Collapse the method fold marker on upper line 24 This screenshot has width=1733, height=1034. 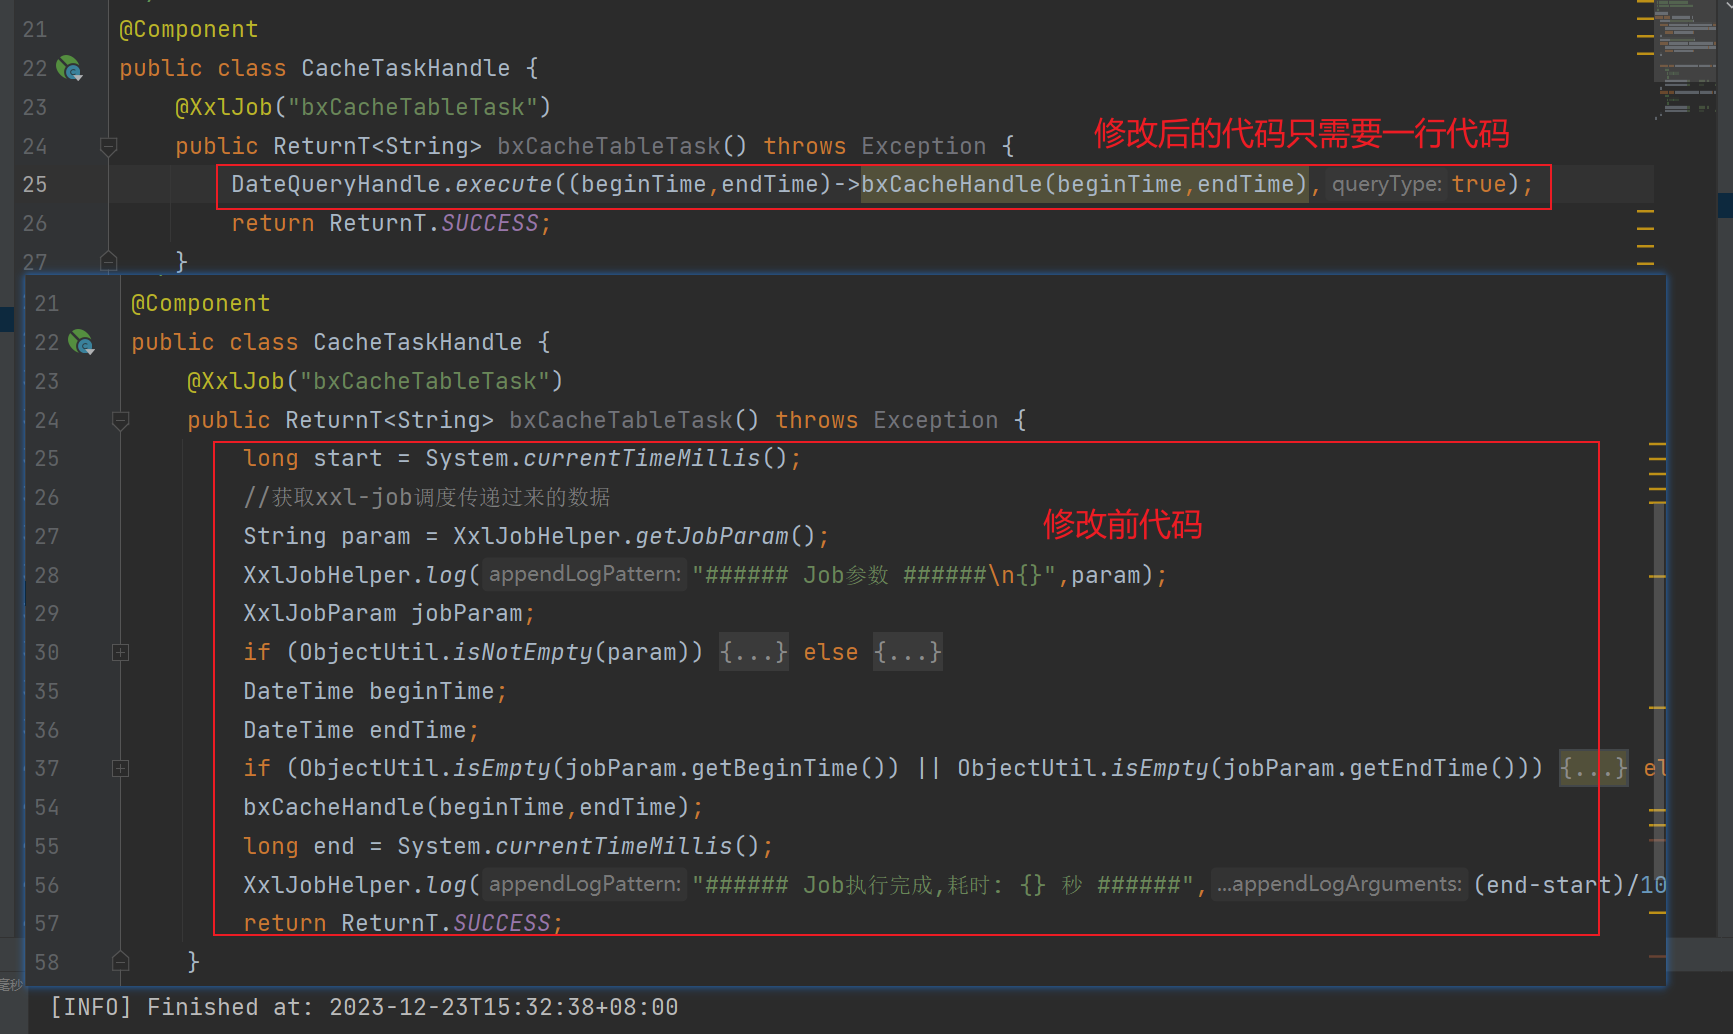pos(109,147)
